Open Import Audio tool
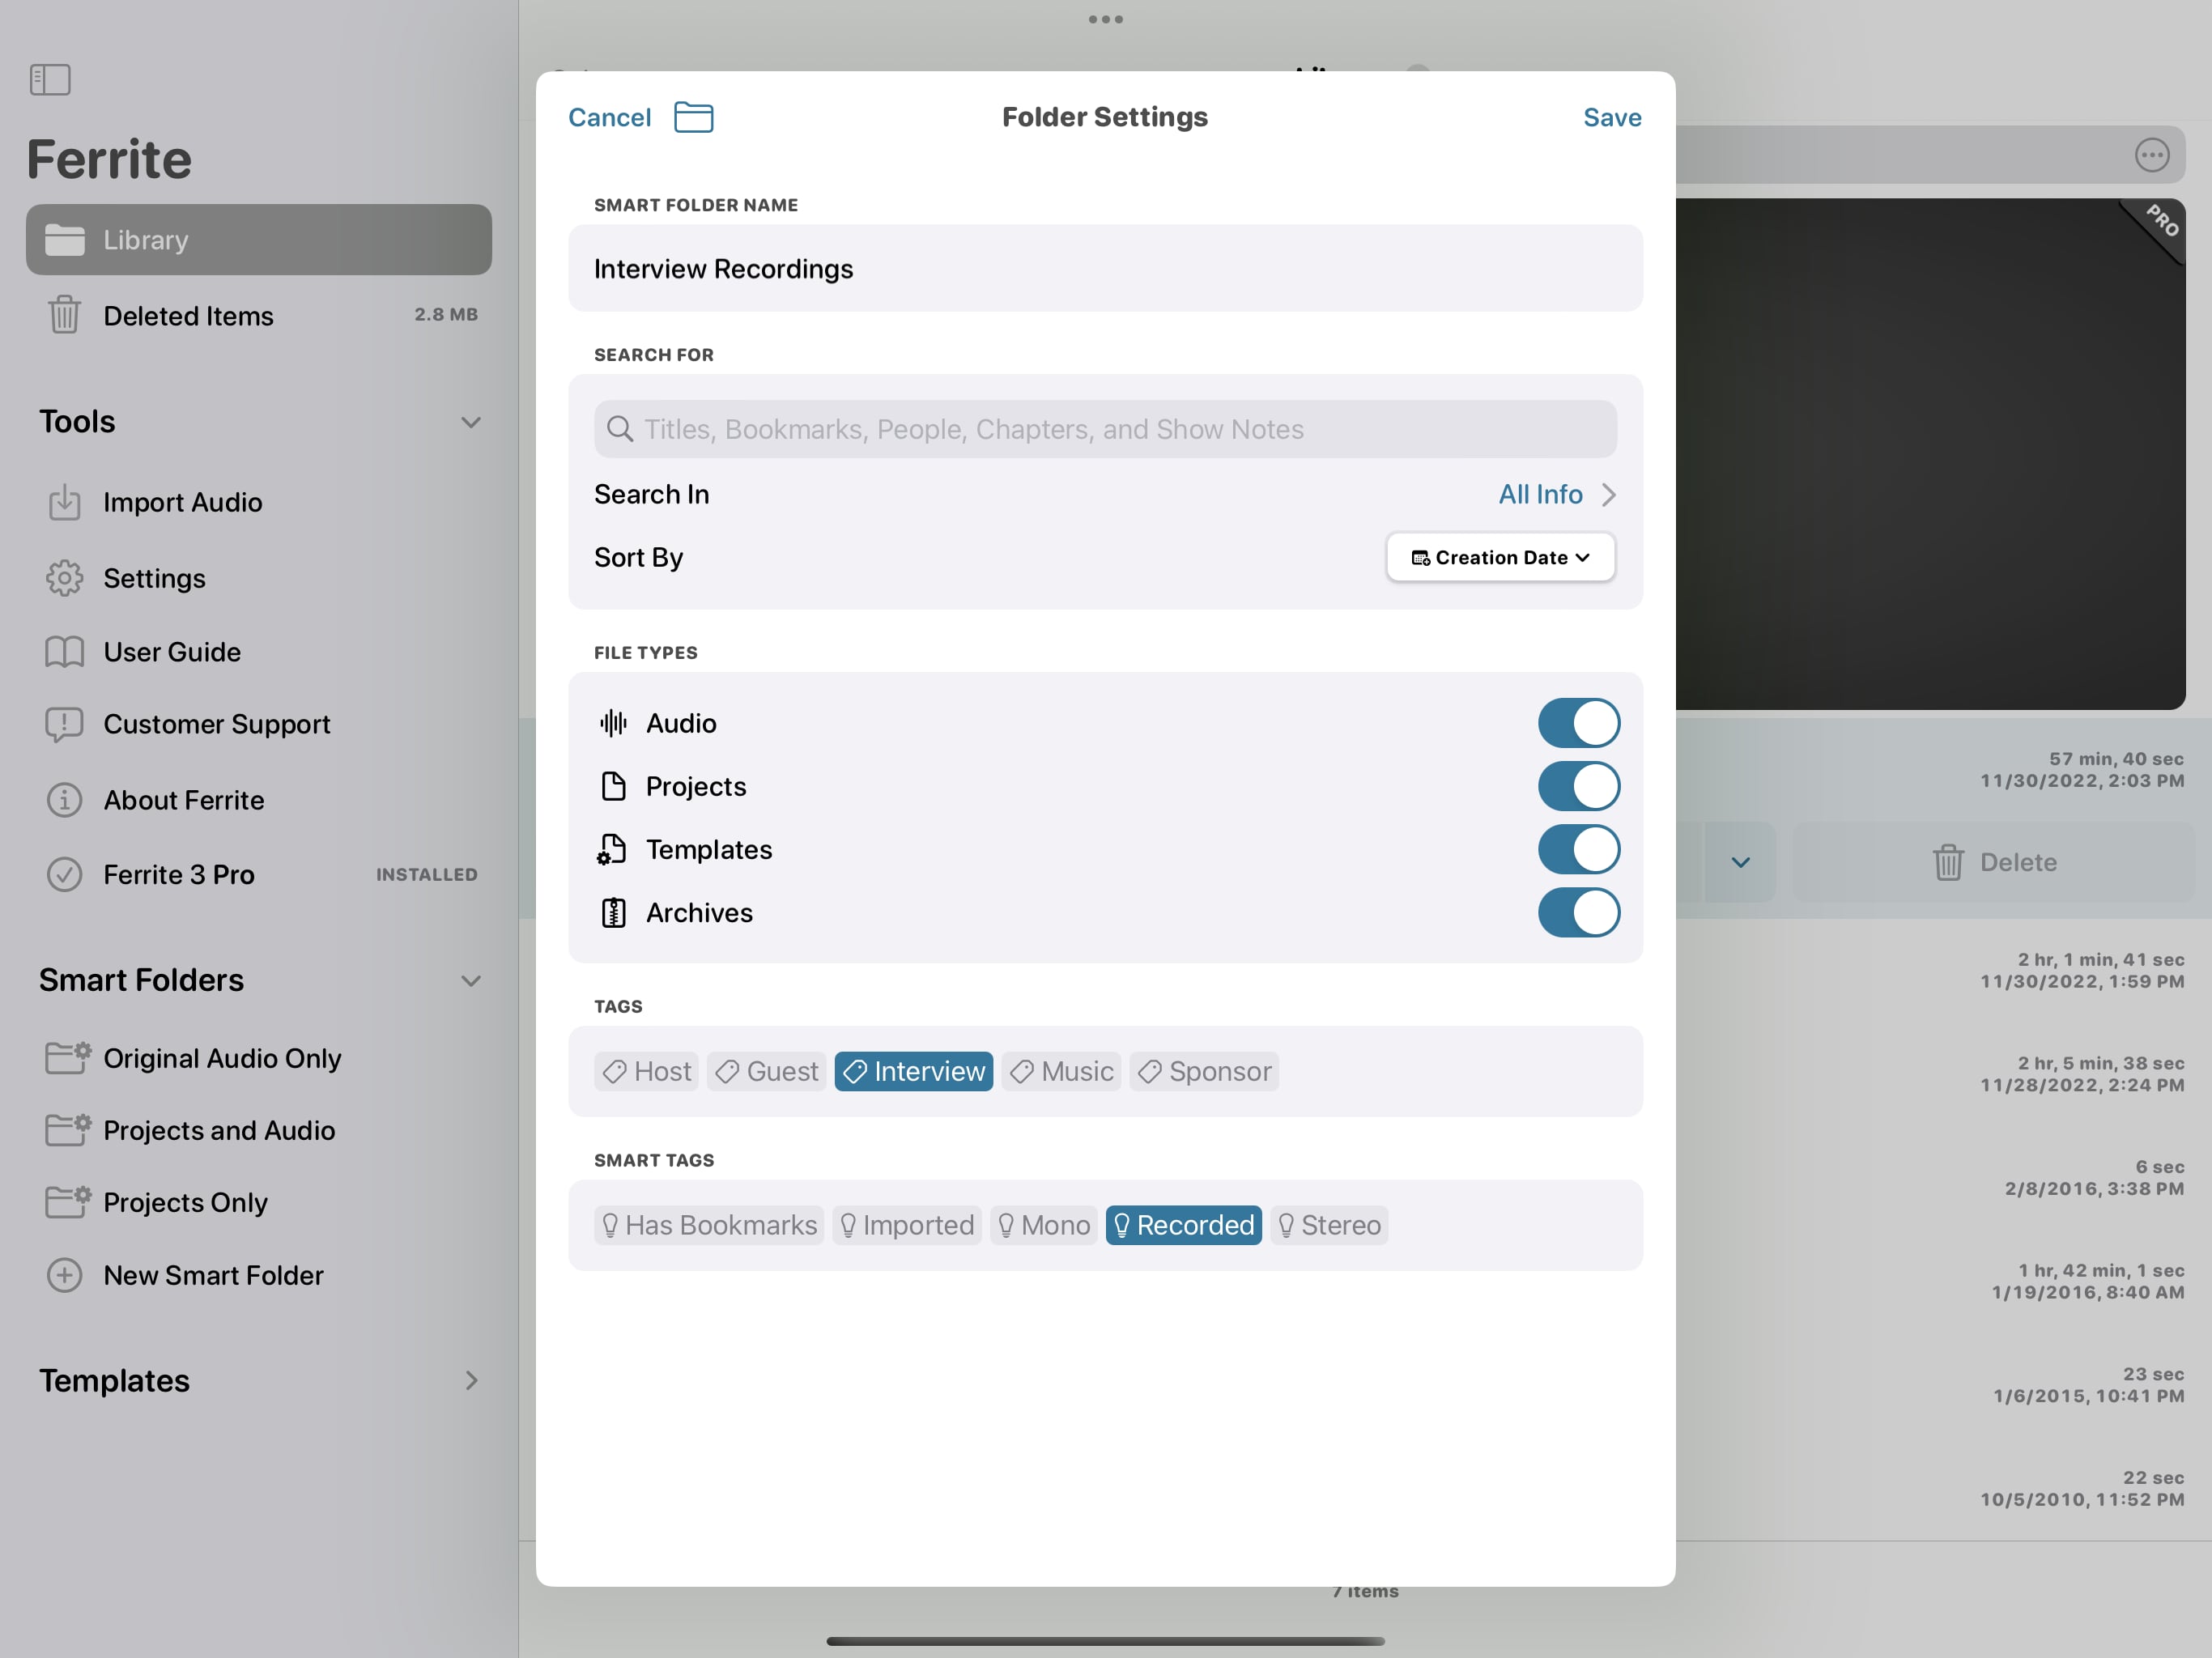Viewport: 2212px width, 1658px height. [182, 502]
